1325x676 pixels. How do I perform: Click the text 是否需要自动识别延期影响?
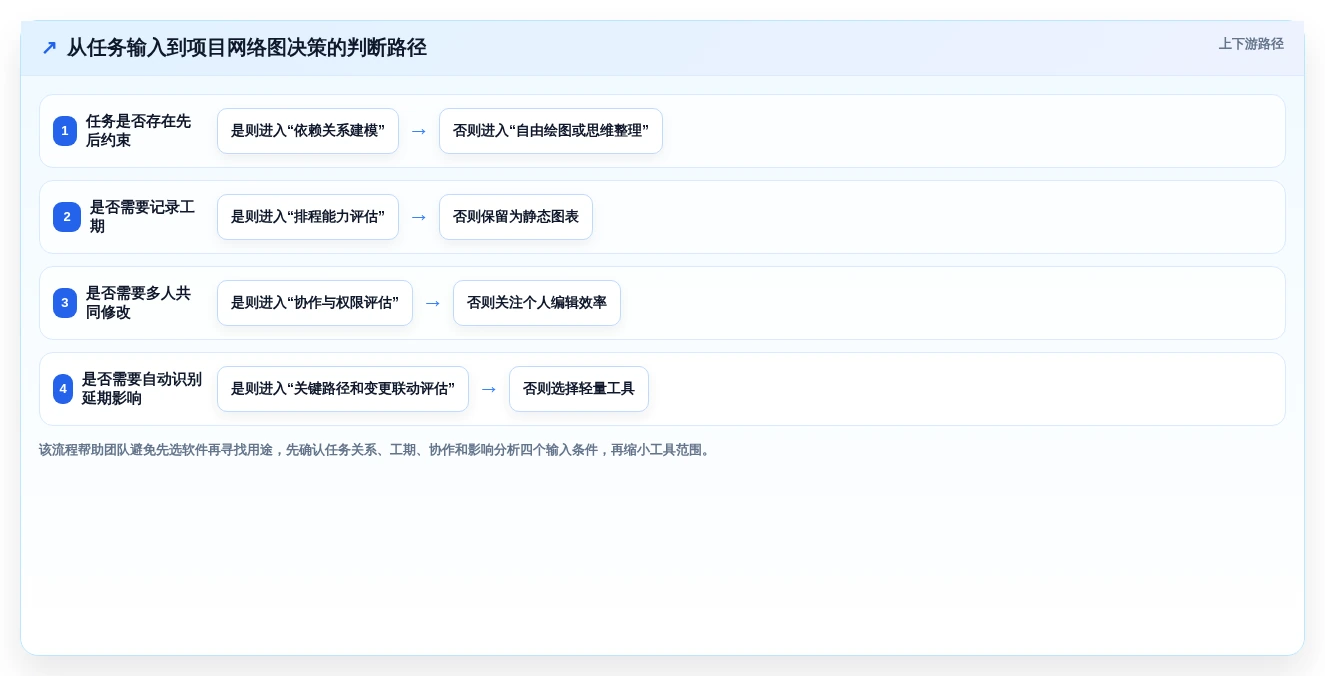pyautogui.click(x=141, y=389)
